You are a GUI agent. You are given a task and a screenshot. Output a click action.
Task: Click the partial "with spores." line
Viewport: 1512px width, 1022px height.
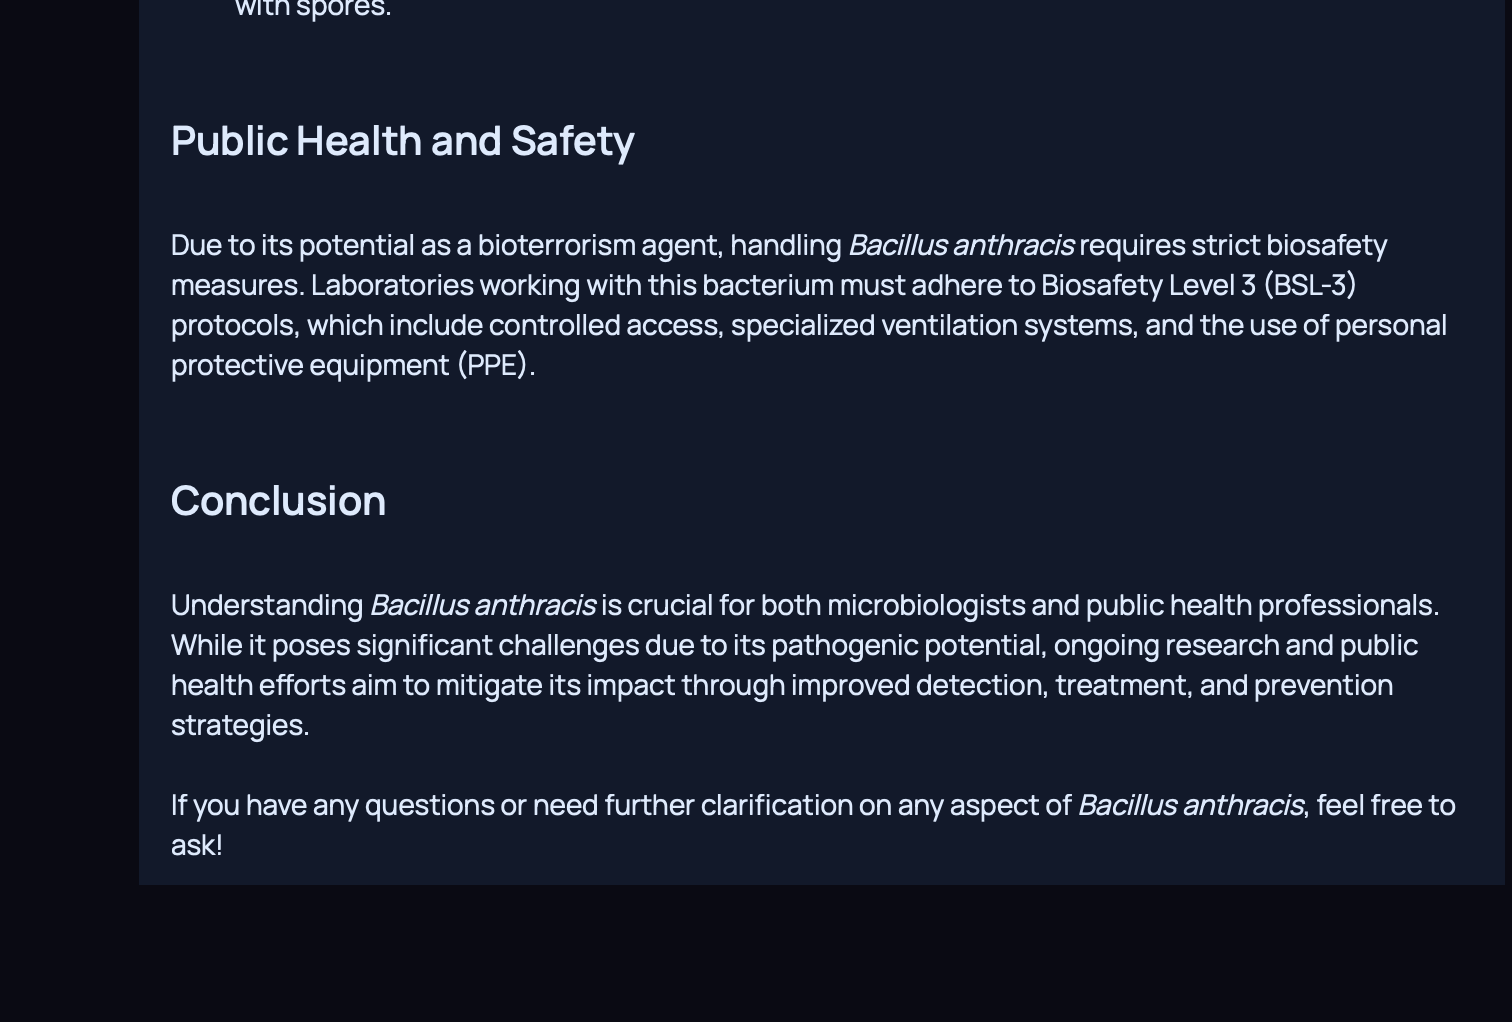pos(313,9)
